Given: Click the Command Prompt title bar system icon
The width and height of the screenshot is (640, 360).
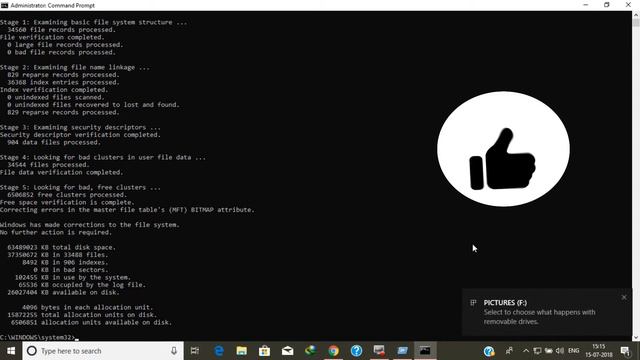Looking at the screenshot, I should [x=4, y=5].
